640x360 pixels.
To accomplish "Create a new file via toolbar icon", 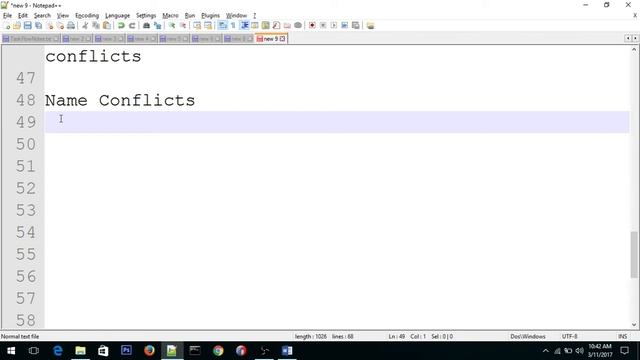I will (x=7, y=26).
